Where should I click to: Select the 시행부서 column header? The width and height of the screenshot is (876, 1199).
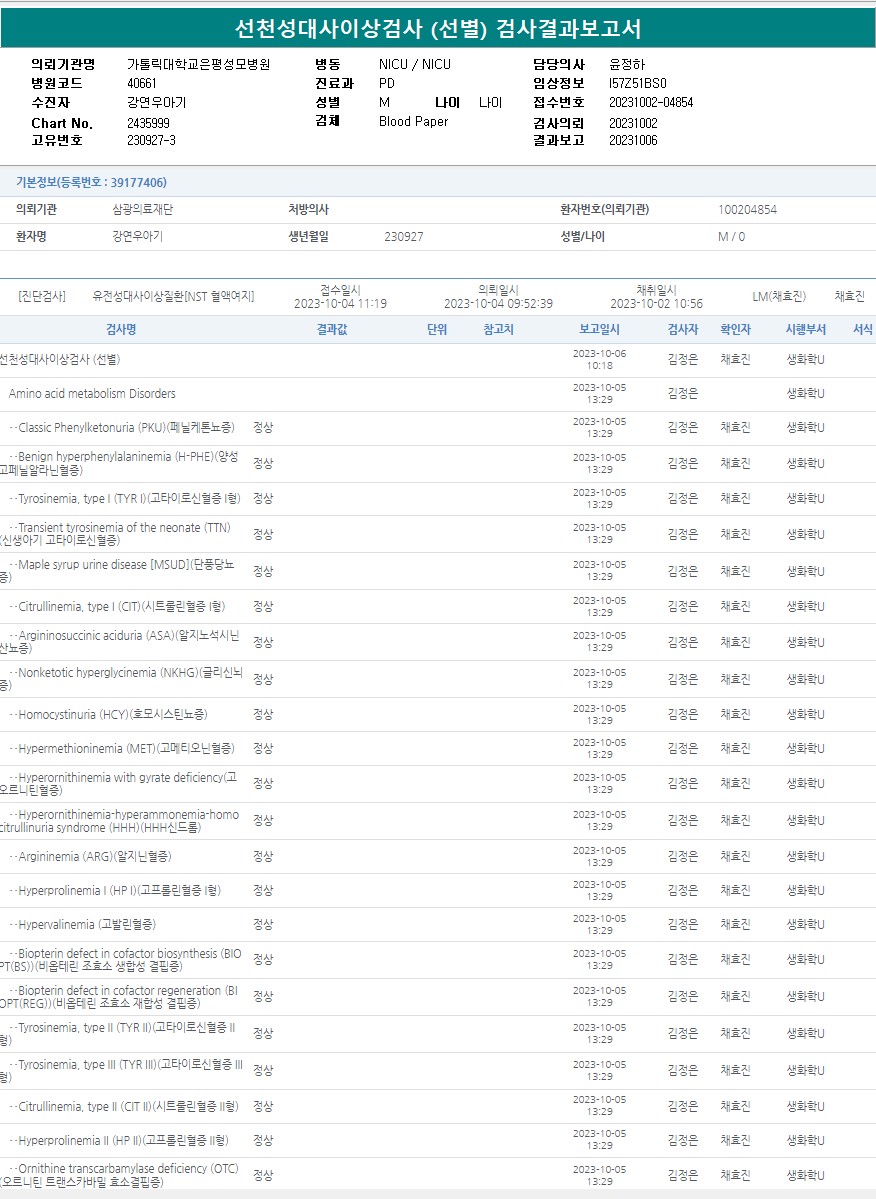coord(805,329)
